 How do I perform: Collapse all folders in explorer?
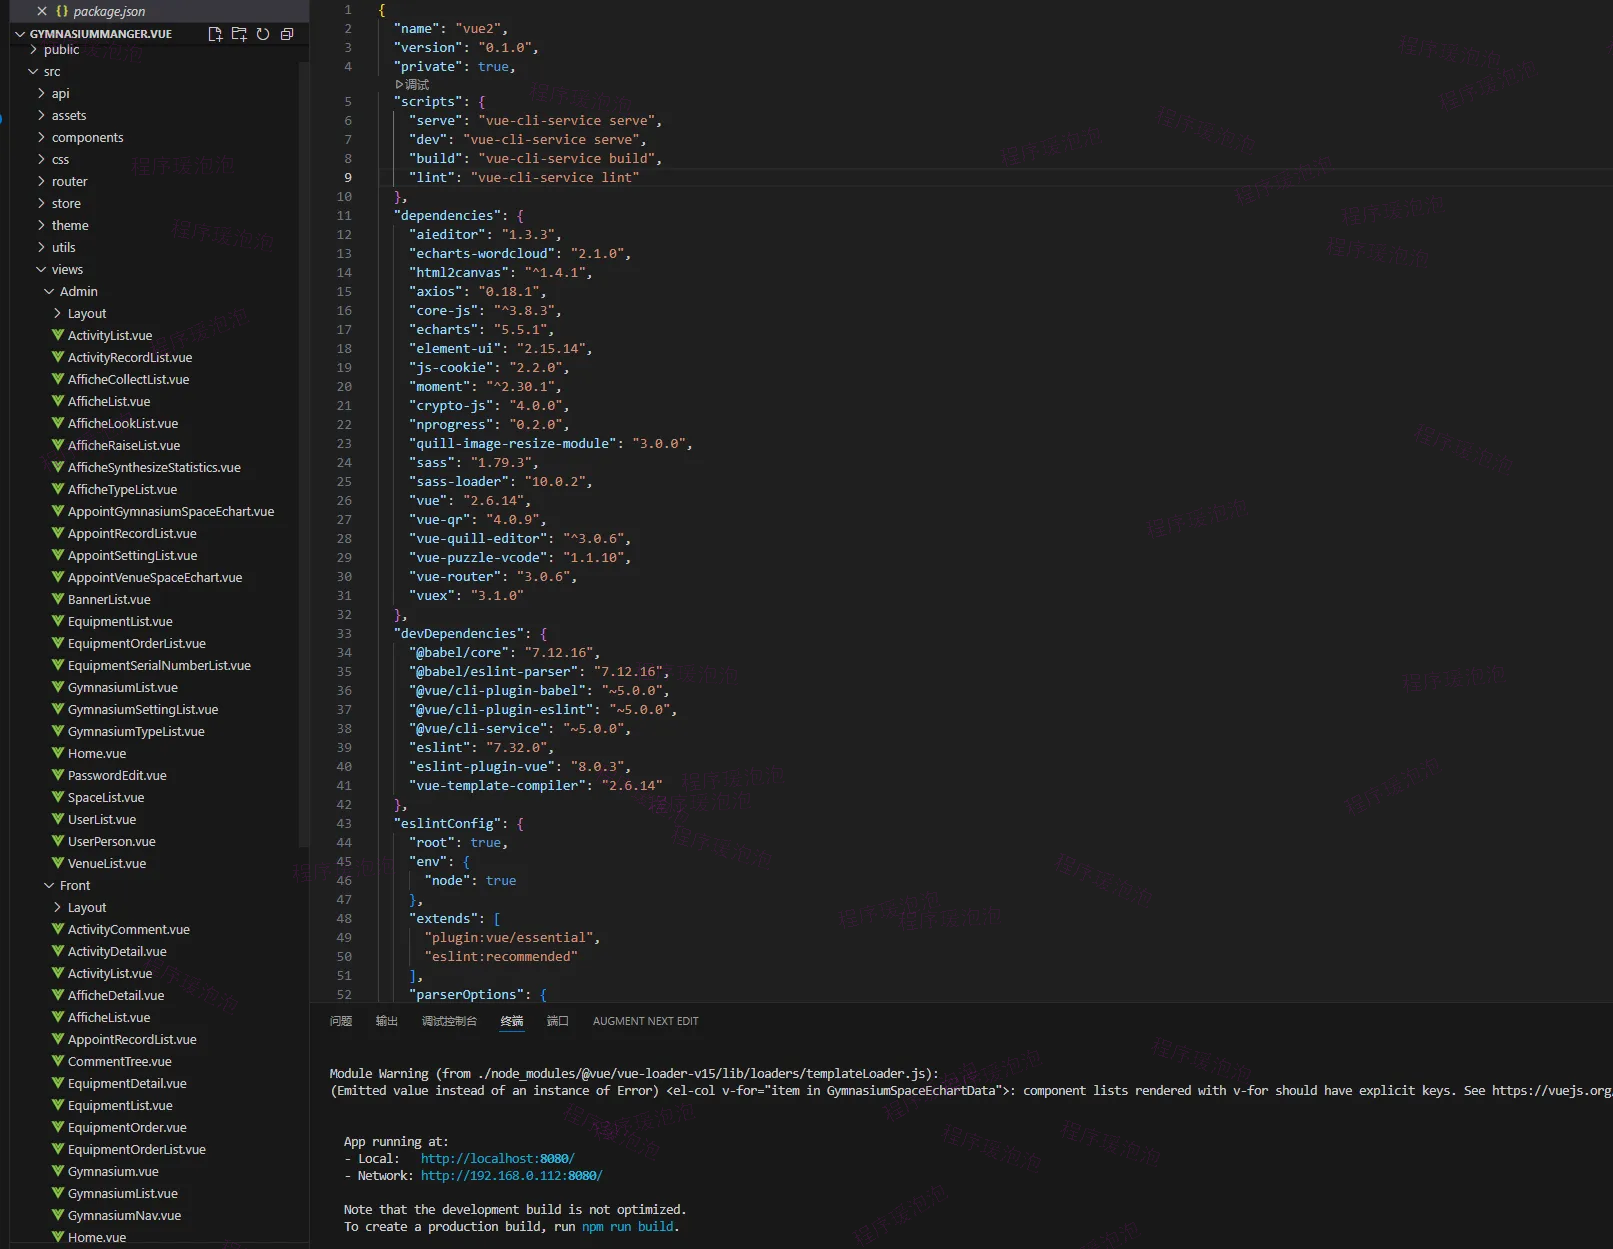[x=287, y=34]
